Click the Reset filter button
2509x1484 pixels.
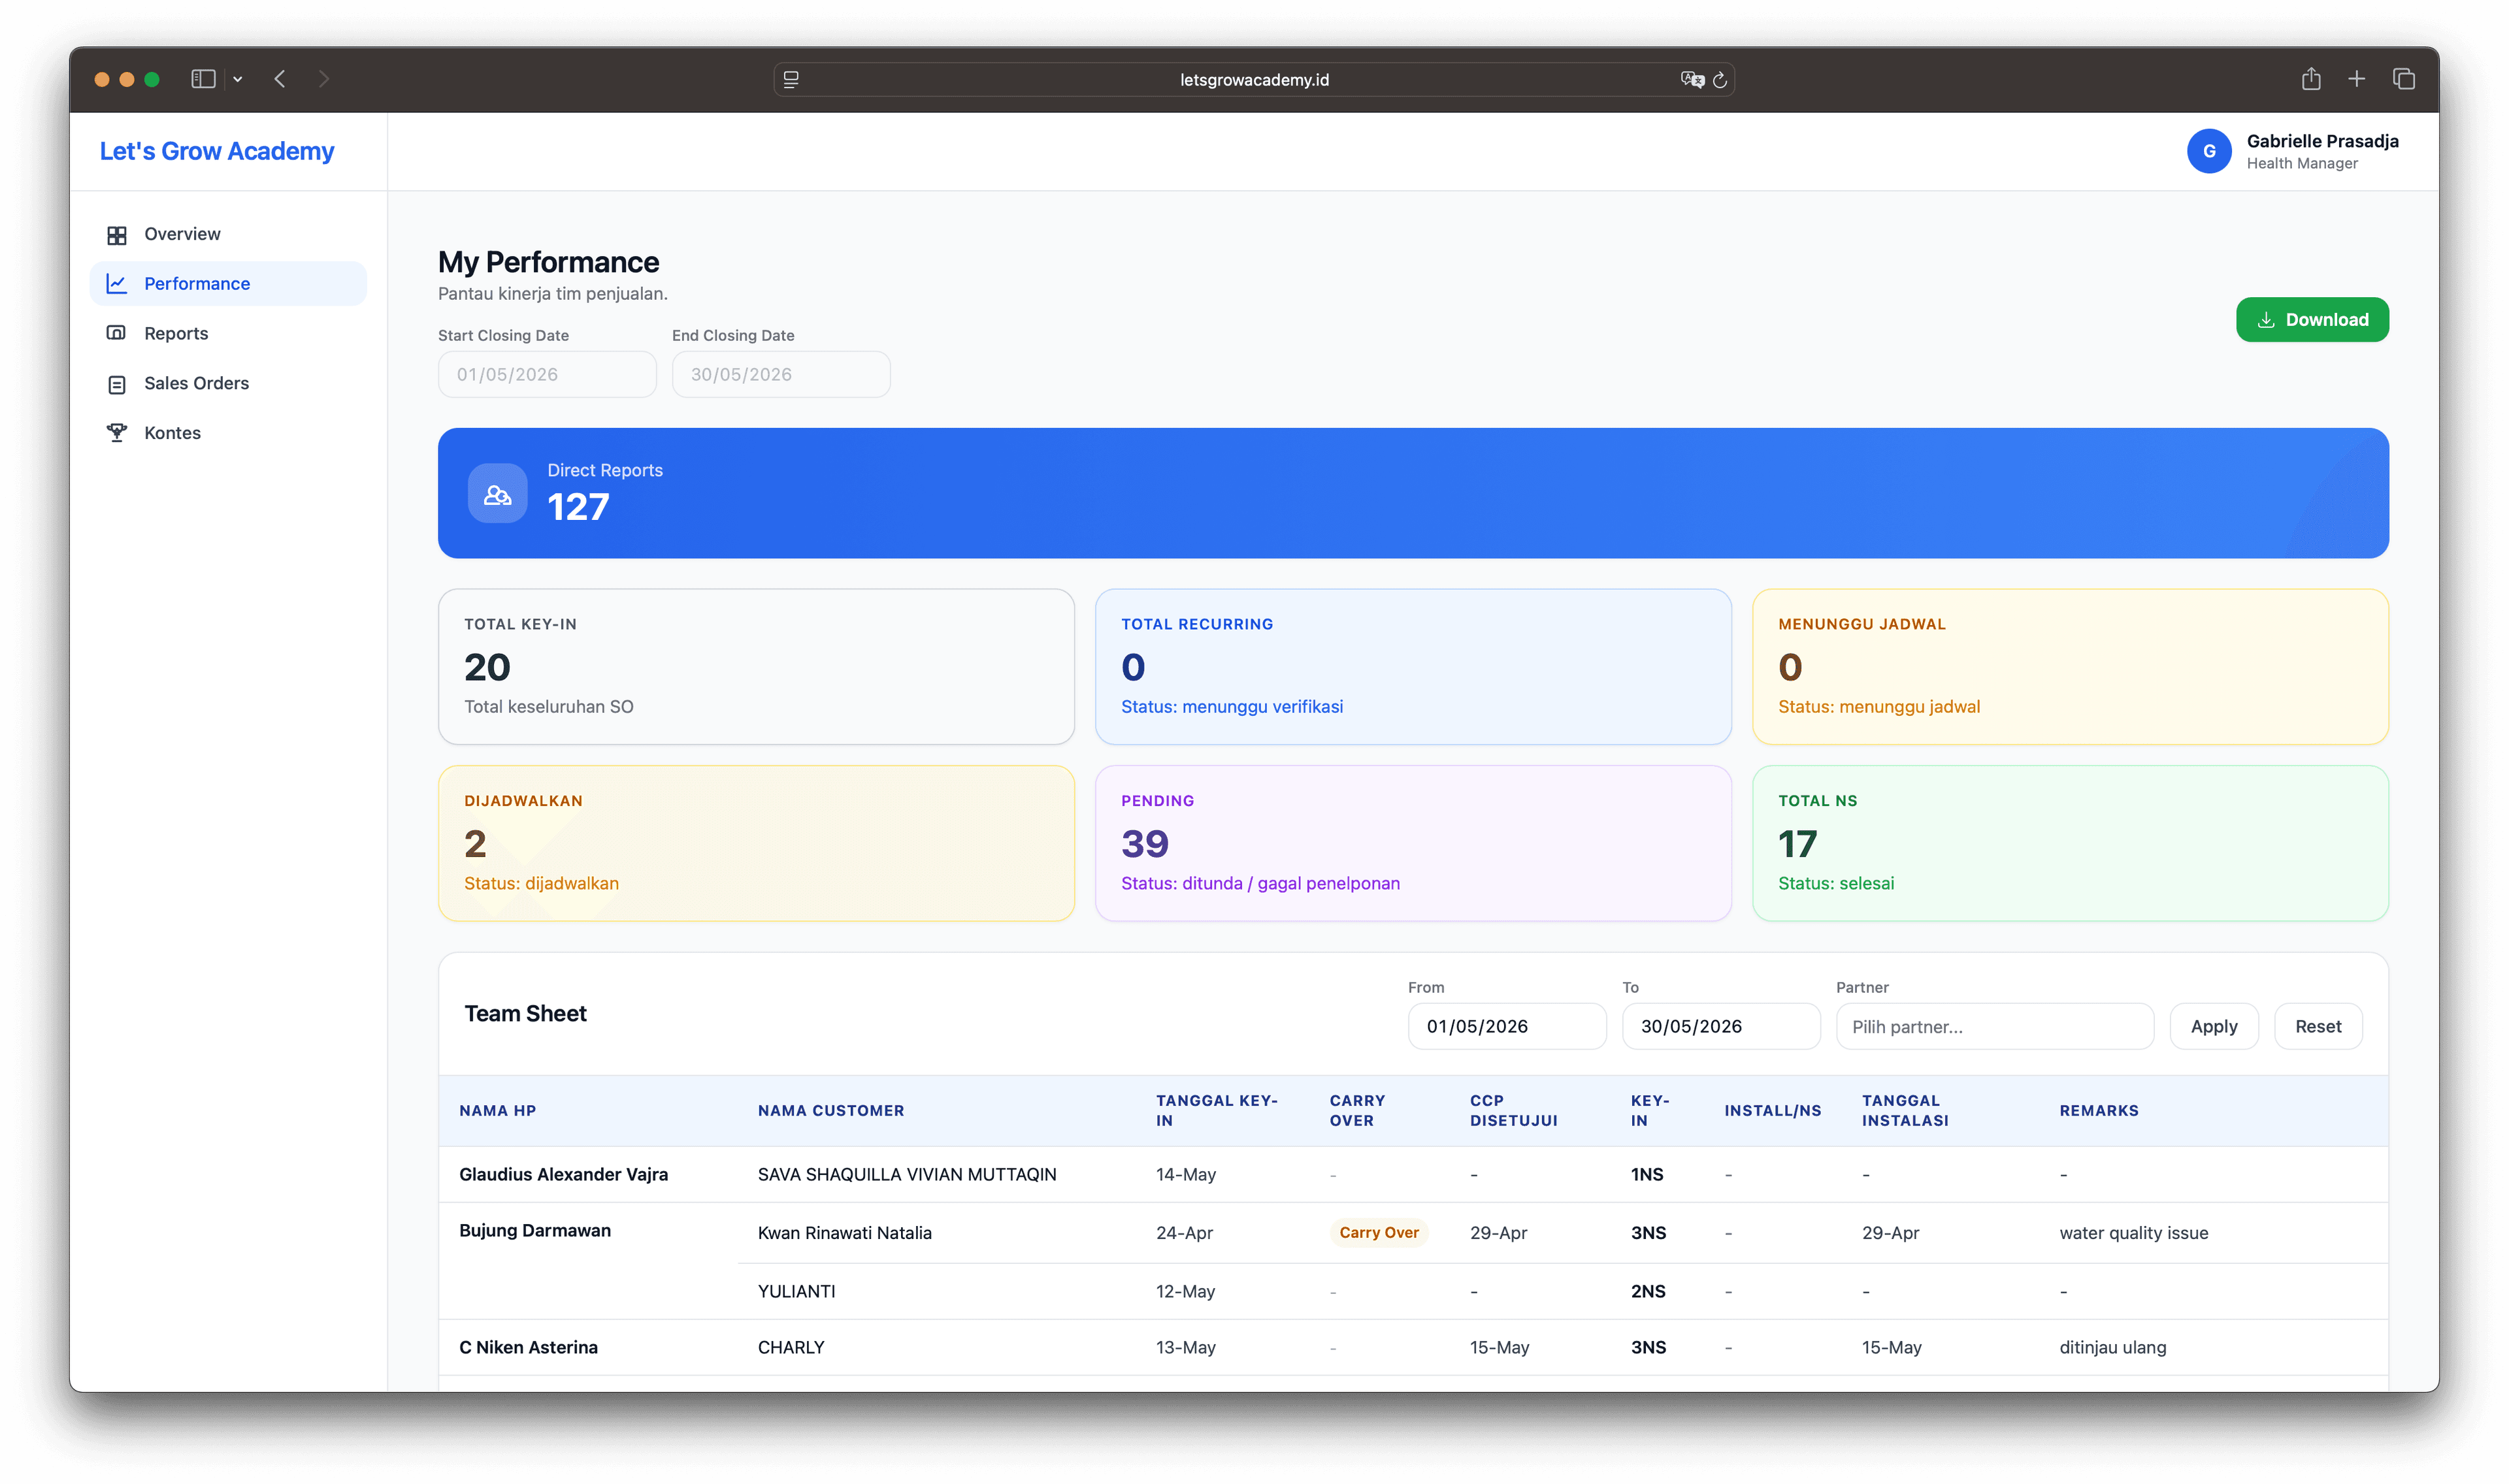2317,1026
